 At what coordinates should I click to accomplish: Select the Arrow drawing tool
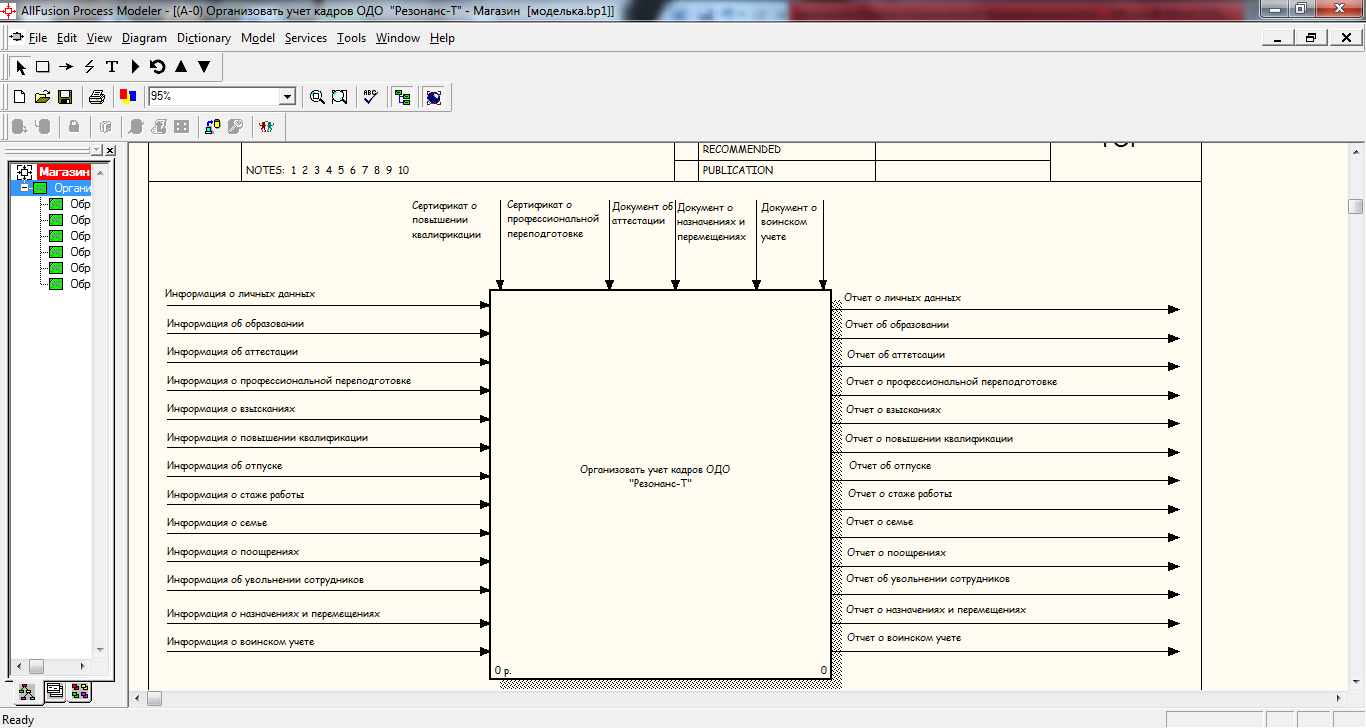(66, 67)
